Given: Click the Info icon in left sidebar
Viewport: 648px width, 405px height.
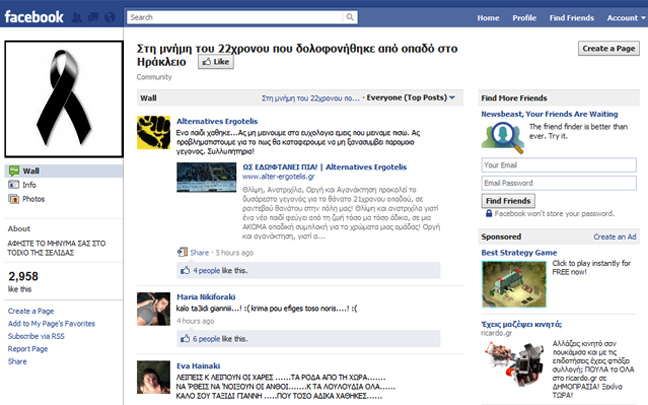Looking at the screenshot, I should coord(13,185).
